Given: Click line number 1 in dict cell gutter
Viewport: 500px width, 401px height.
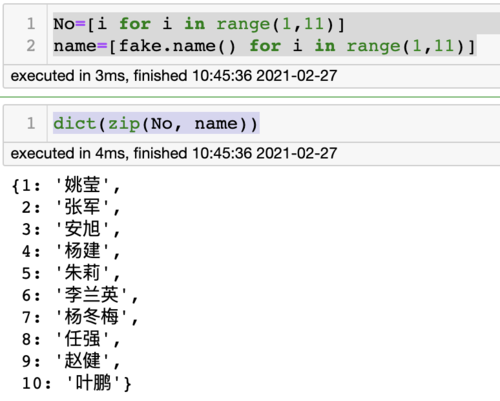Looking at the screenshot, I should tap(31, 124).
